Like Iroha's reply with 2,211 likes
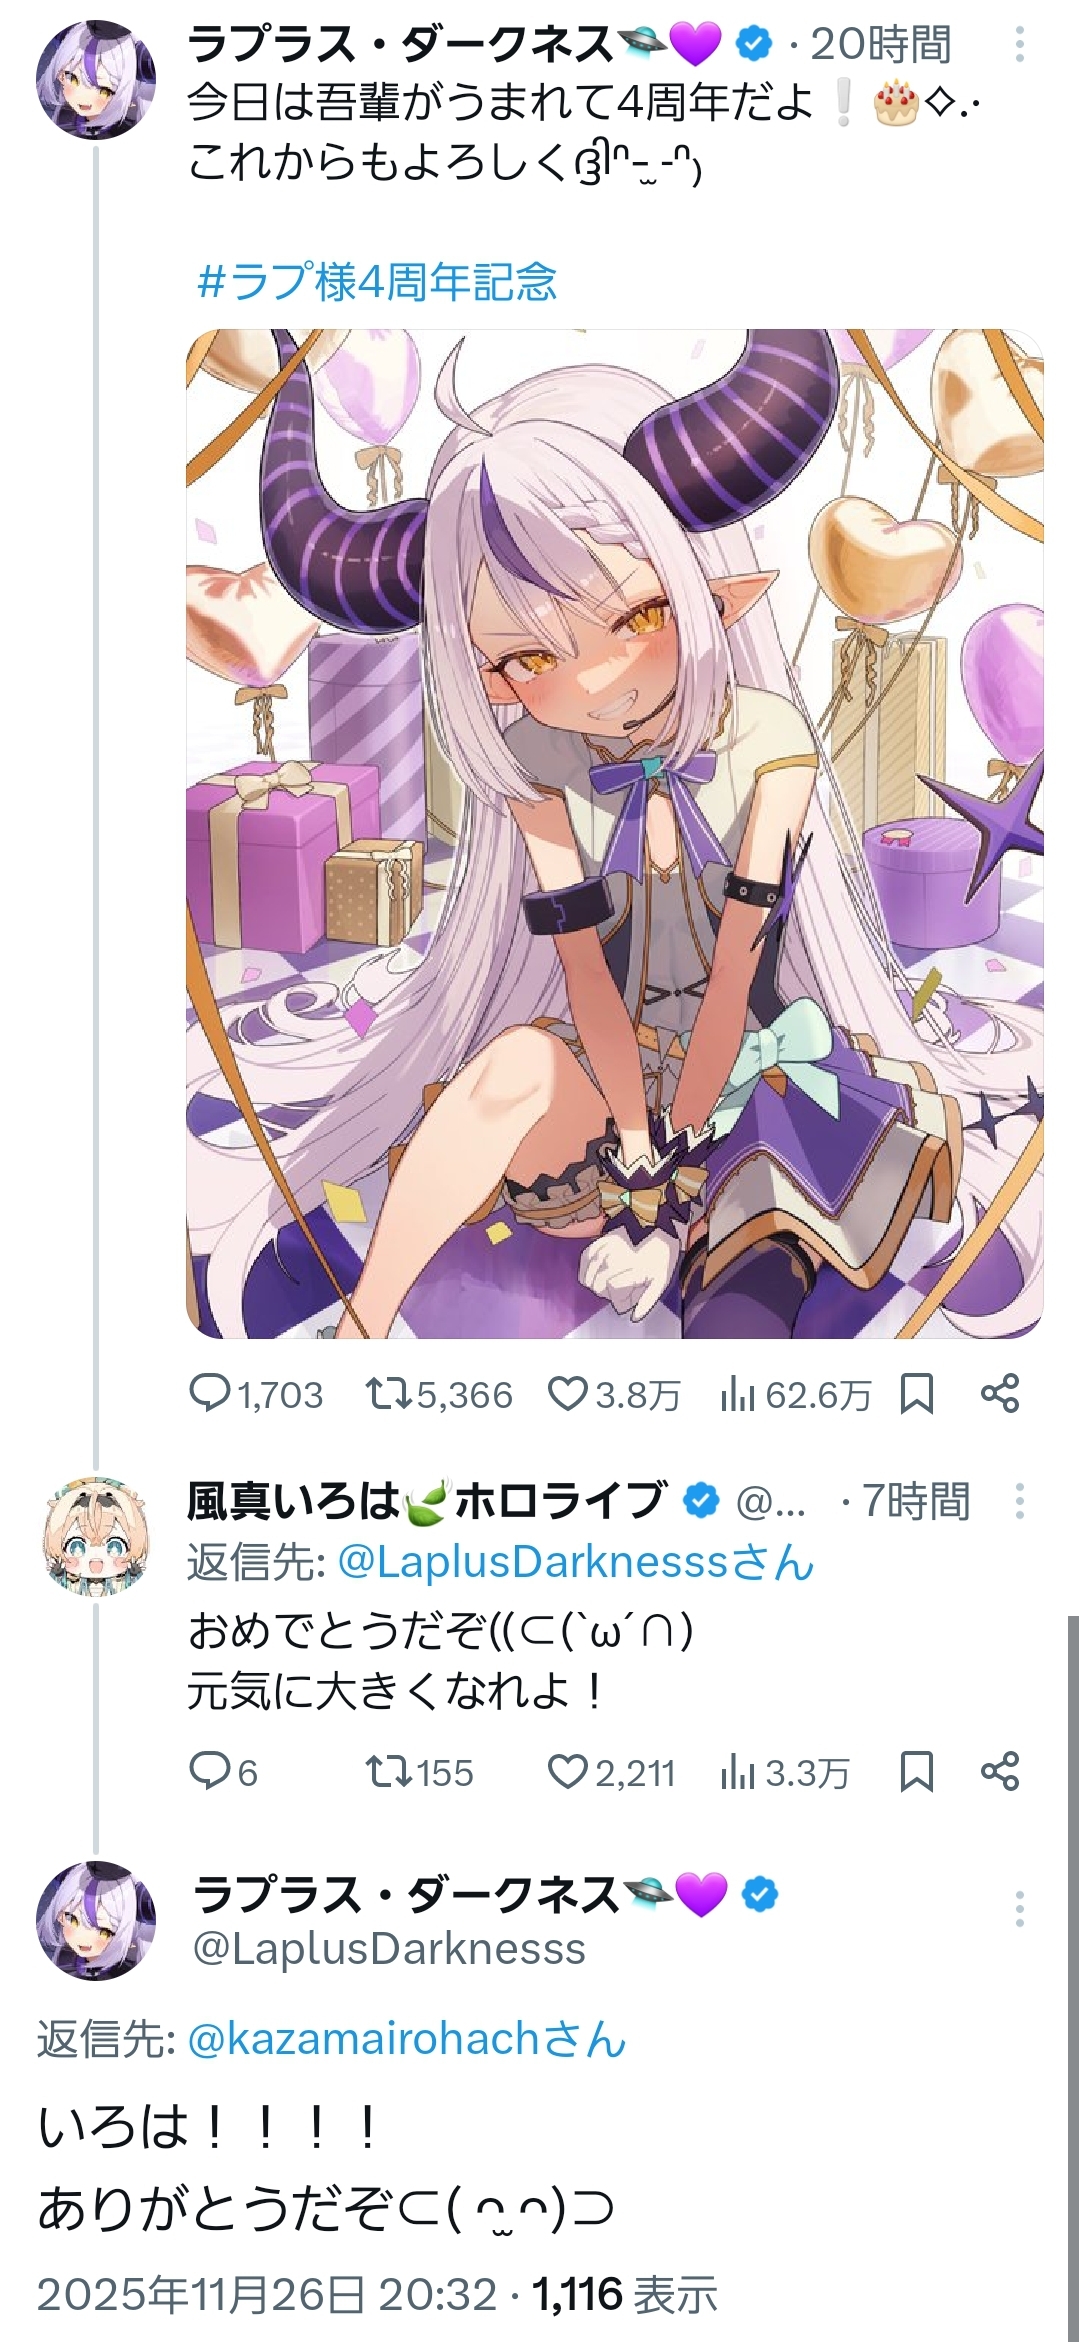 (x=567, y=1771)
